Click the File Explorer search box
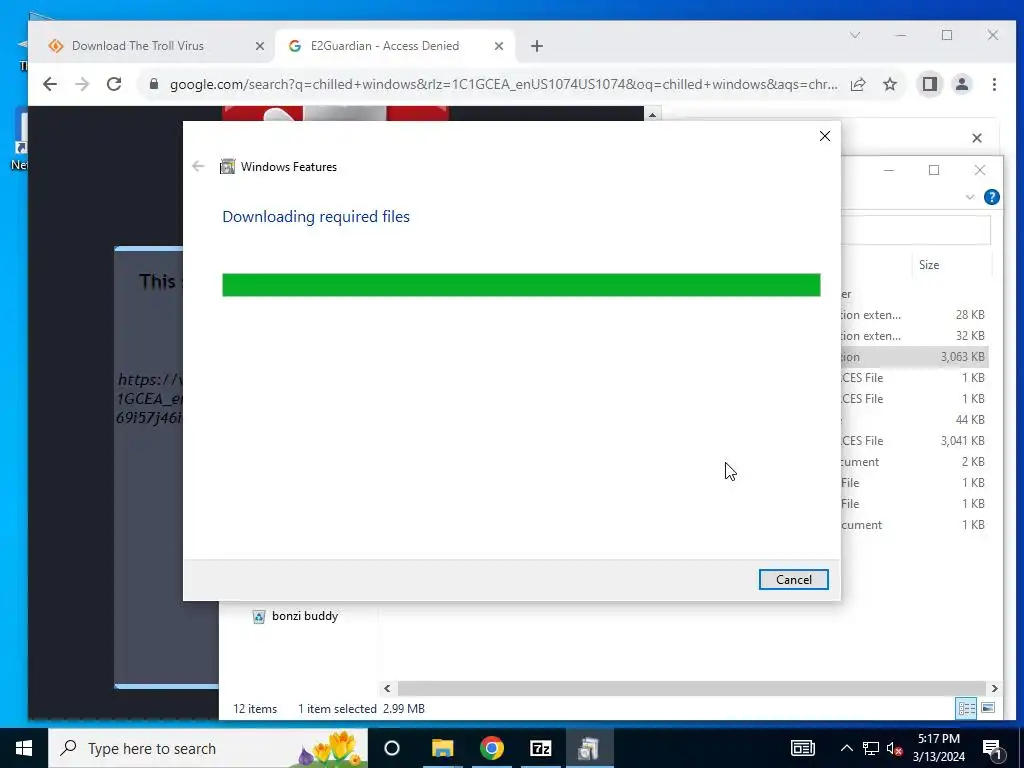Image resolution: width=1024 pixels, height=768 pixels. click(916, 230)
